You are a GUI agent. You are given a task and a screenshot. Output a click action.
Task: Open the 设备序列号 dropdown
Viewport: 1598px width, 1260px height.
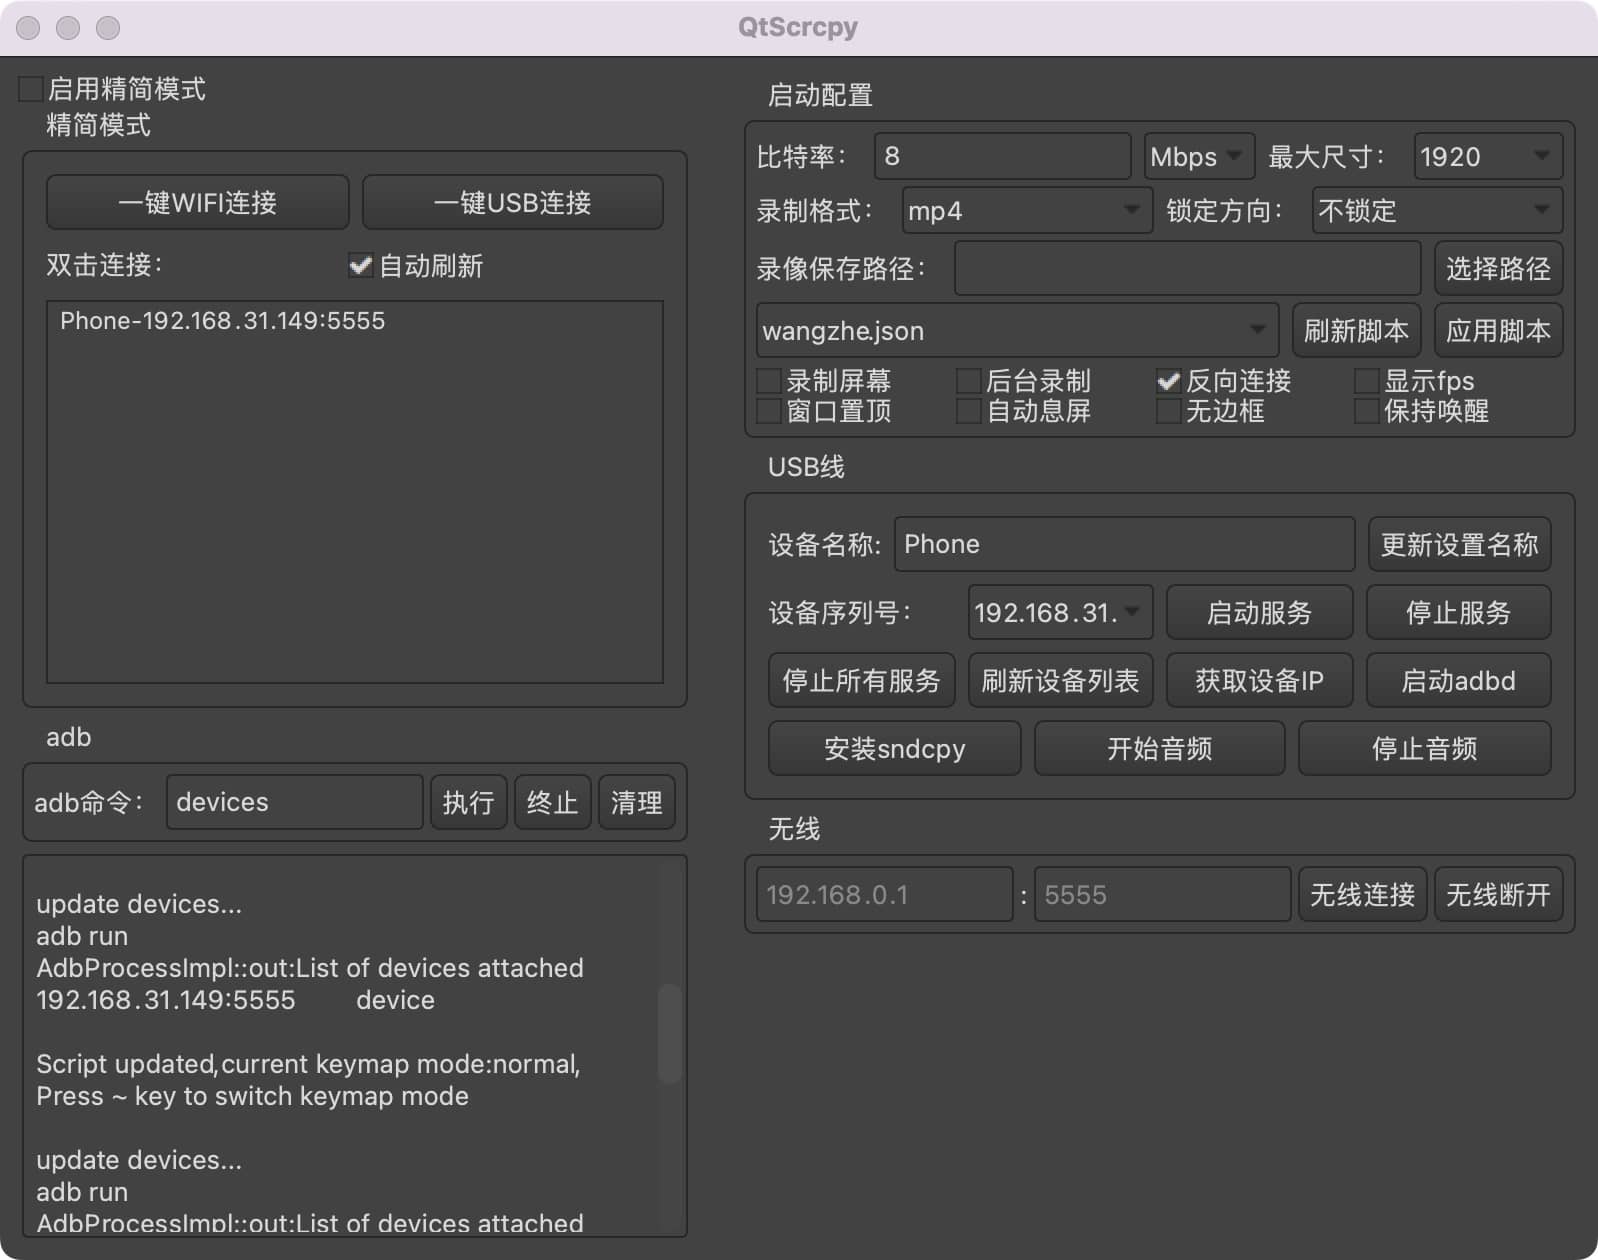[x=1060, y=612]
